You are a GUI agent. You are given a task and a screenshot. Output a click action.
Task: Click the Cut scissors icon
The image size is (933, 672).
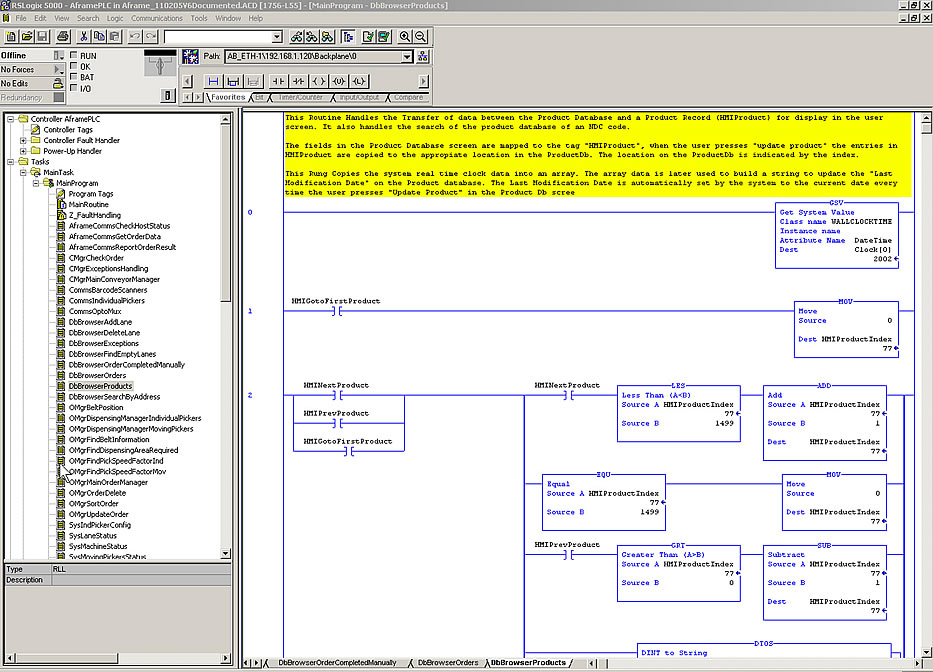click(84, 37)
